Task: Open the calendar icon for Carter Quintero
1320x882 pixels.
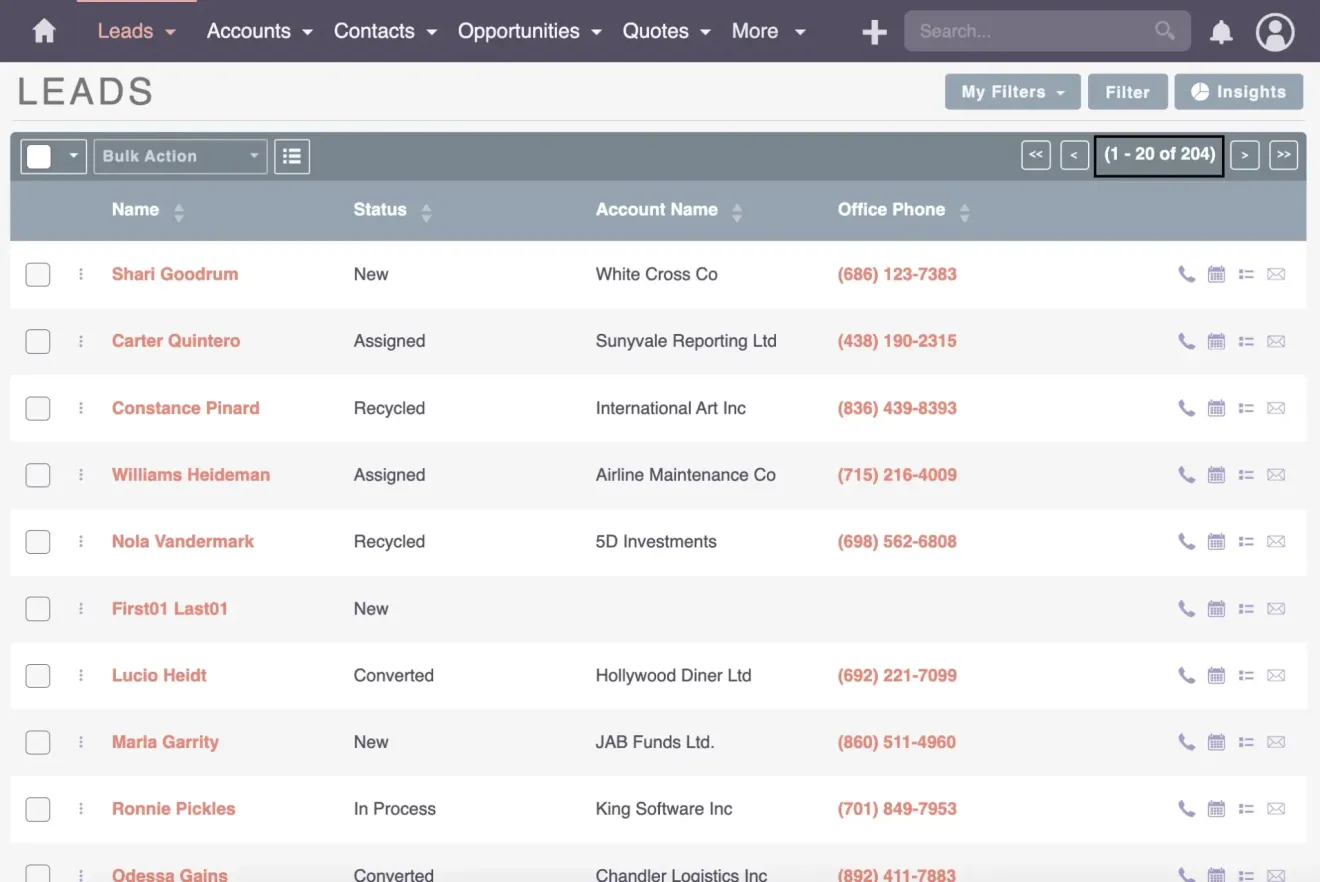Action: (x=1216, y=341)
